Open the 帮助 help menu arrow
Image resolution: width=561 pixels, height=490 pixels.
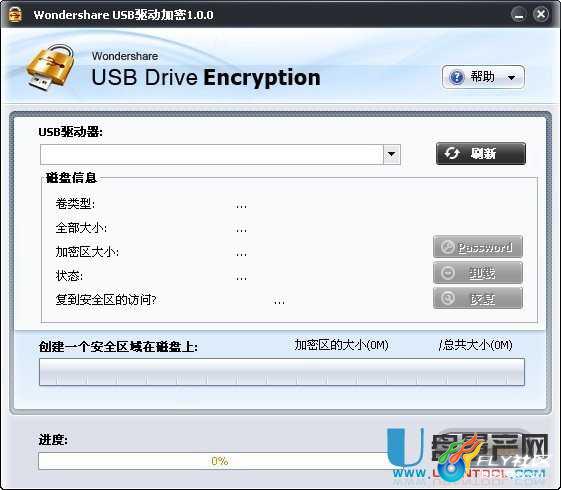point(512,77)
